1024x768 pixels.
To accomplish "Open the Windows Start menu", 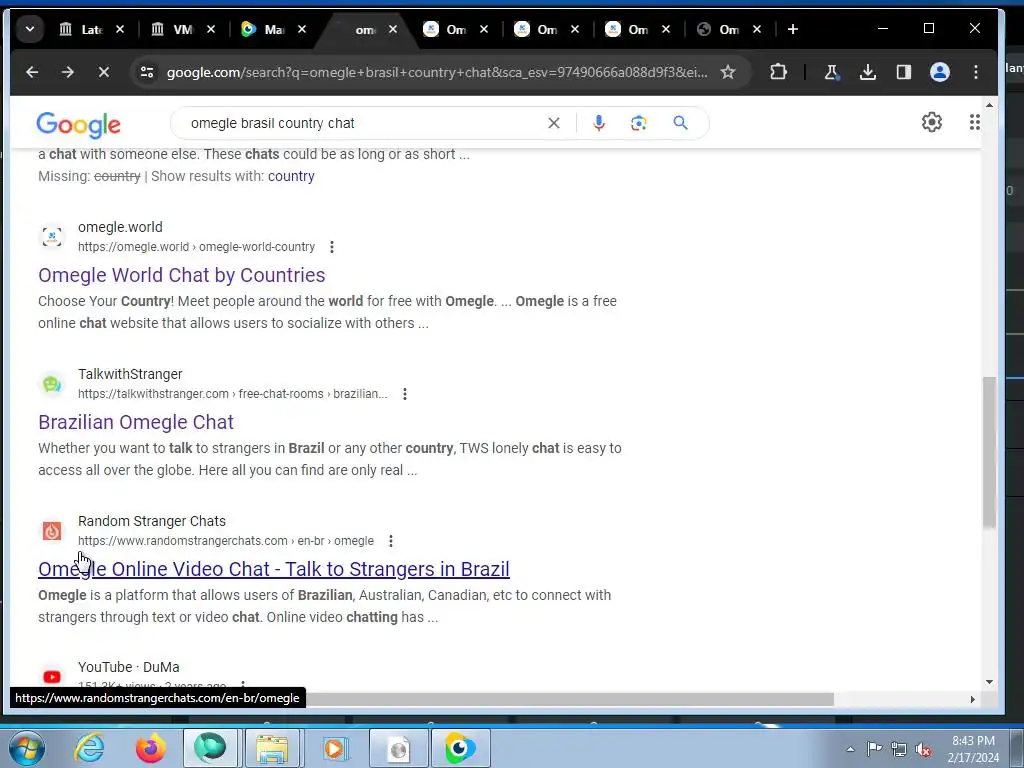I will point(26,748).
